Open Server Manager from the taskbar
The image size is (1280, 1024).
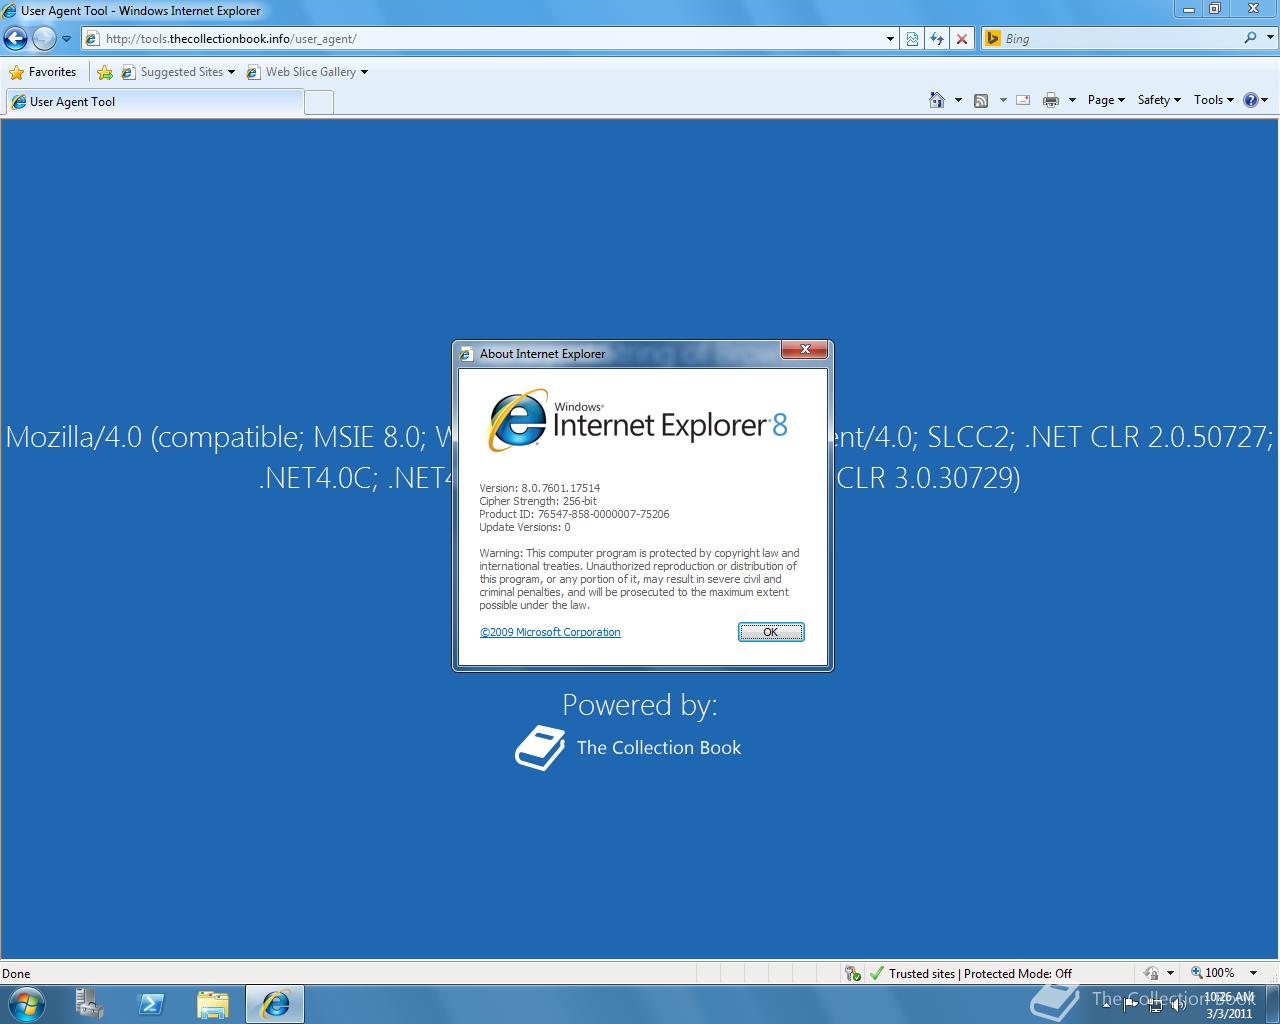[90, 1004]
